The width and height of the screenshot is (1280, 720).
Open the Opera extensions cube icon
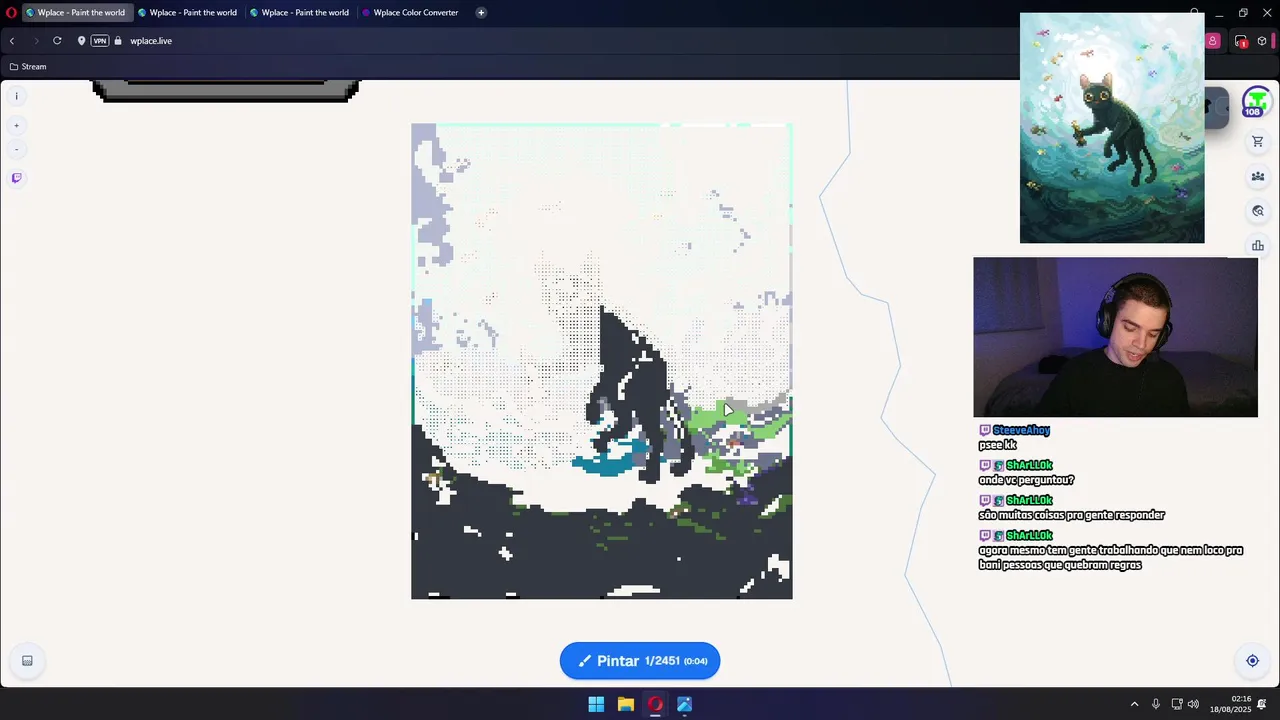click(x=1262, y=41)
